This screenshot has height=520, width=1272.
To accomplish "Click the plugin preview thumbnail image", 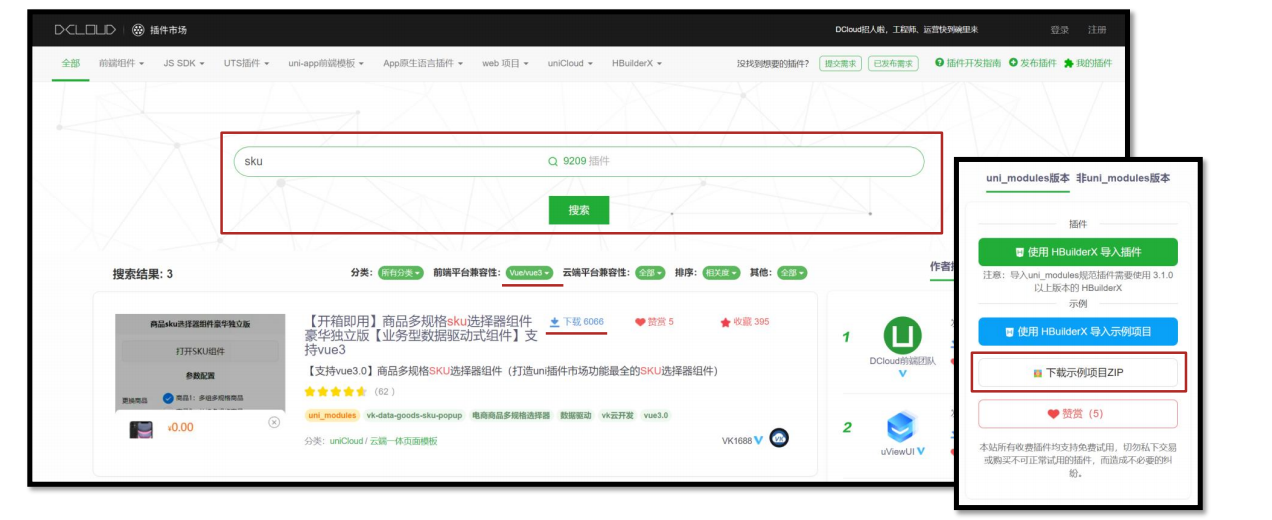I will click(198, 380).
